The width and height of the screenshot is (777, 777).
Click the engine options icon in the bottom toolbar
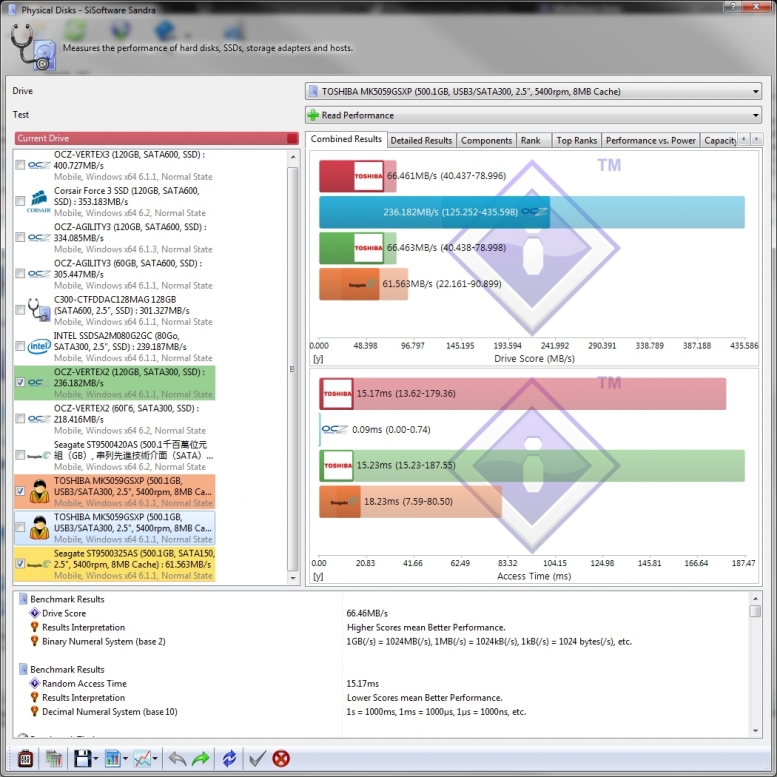[25, 759]
